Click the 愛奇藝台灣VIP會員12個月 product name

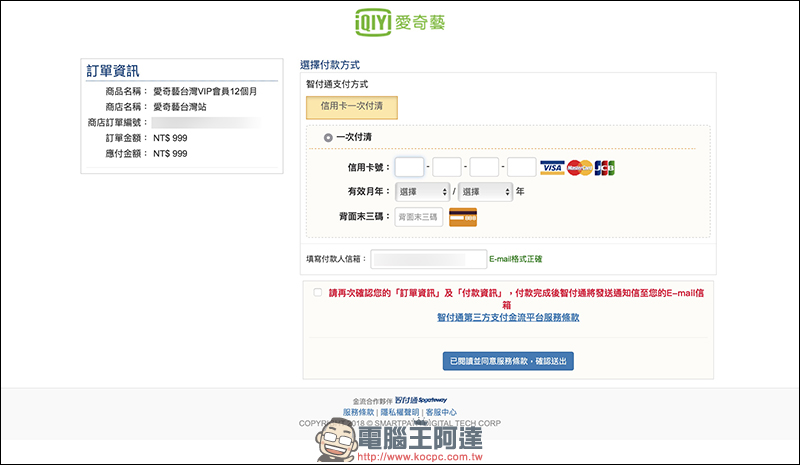pyautogui.click(x=205, y=91)
